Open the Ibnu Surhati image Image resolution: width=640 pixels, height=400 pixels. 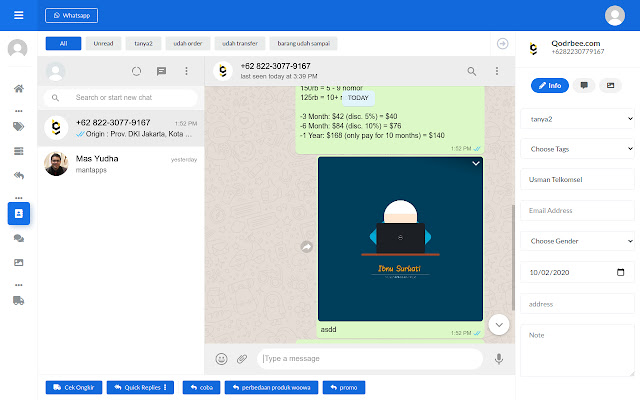point(400,239)
